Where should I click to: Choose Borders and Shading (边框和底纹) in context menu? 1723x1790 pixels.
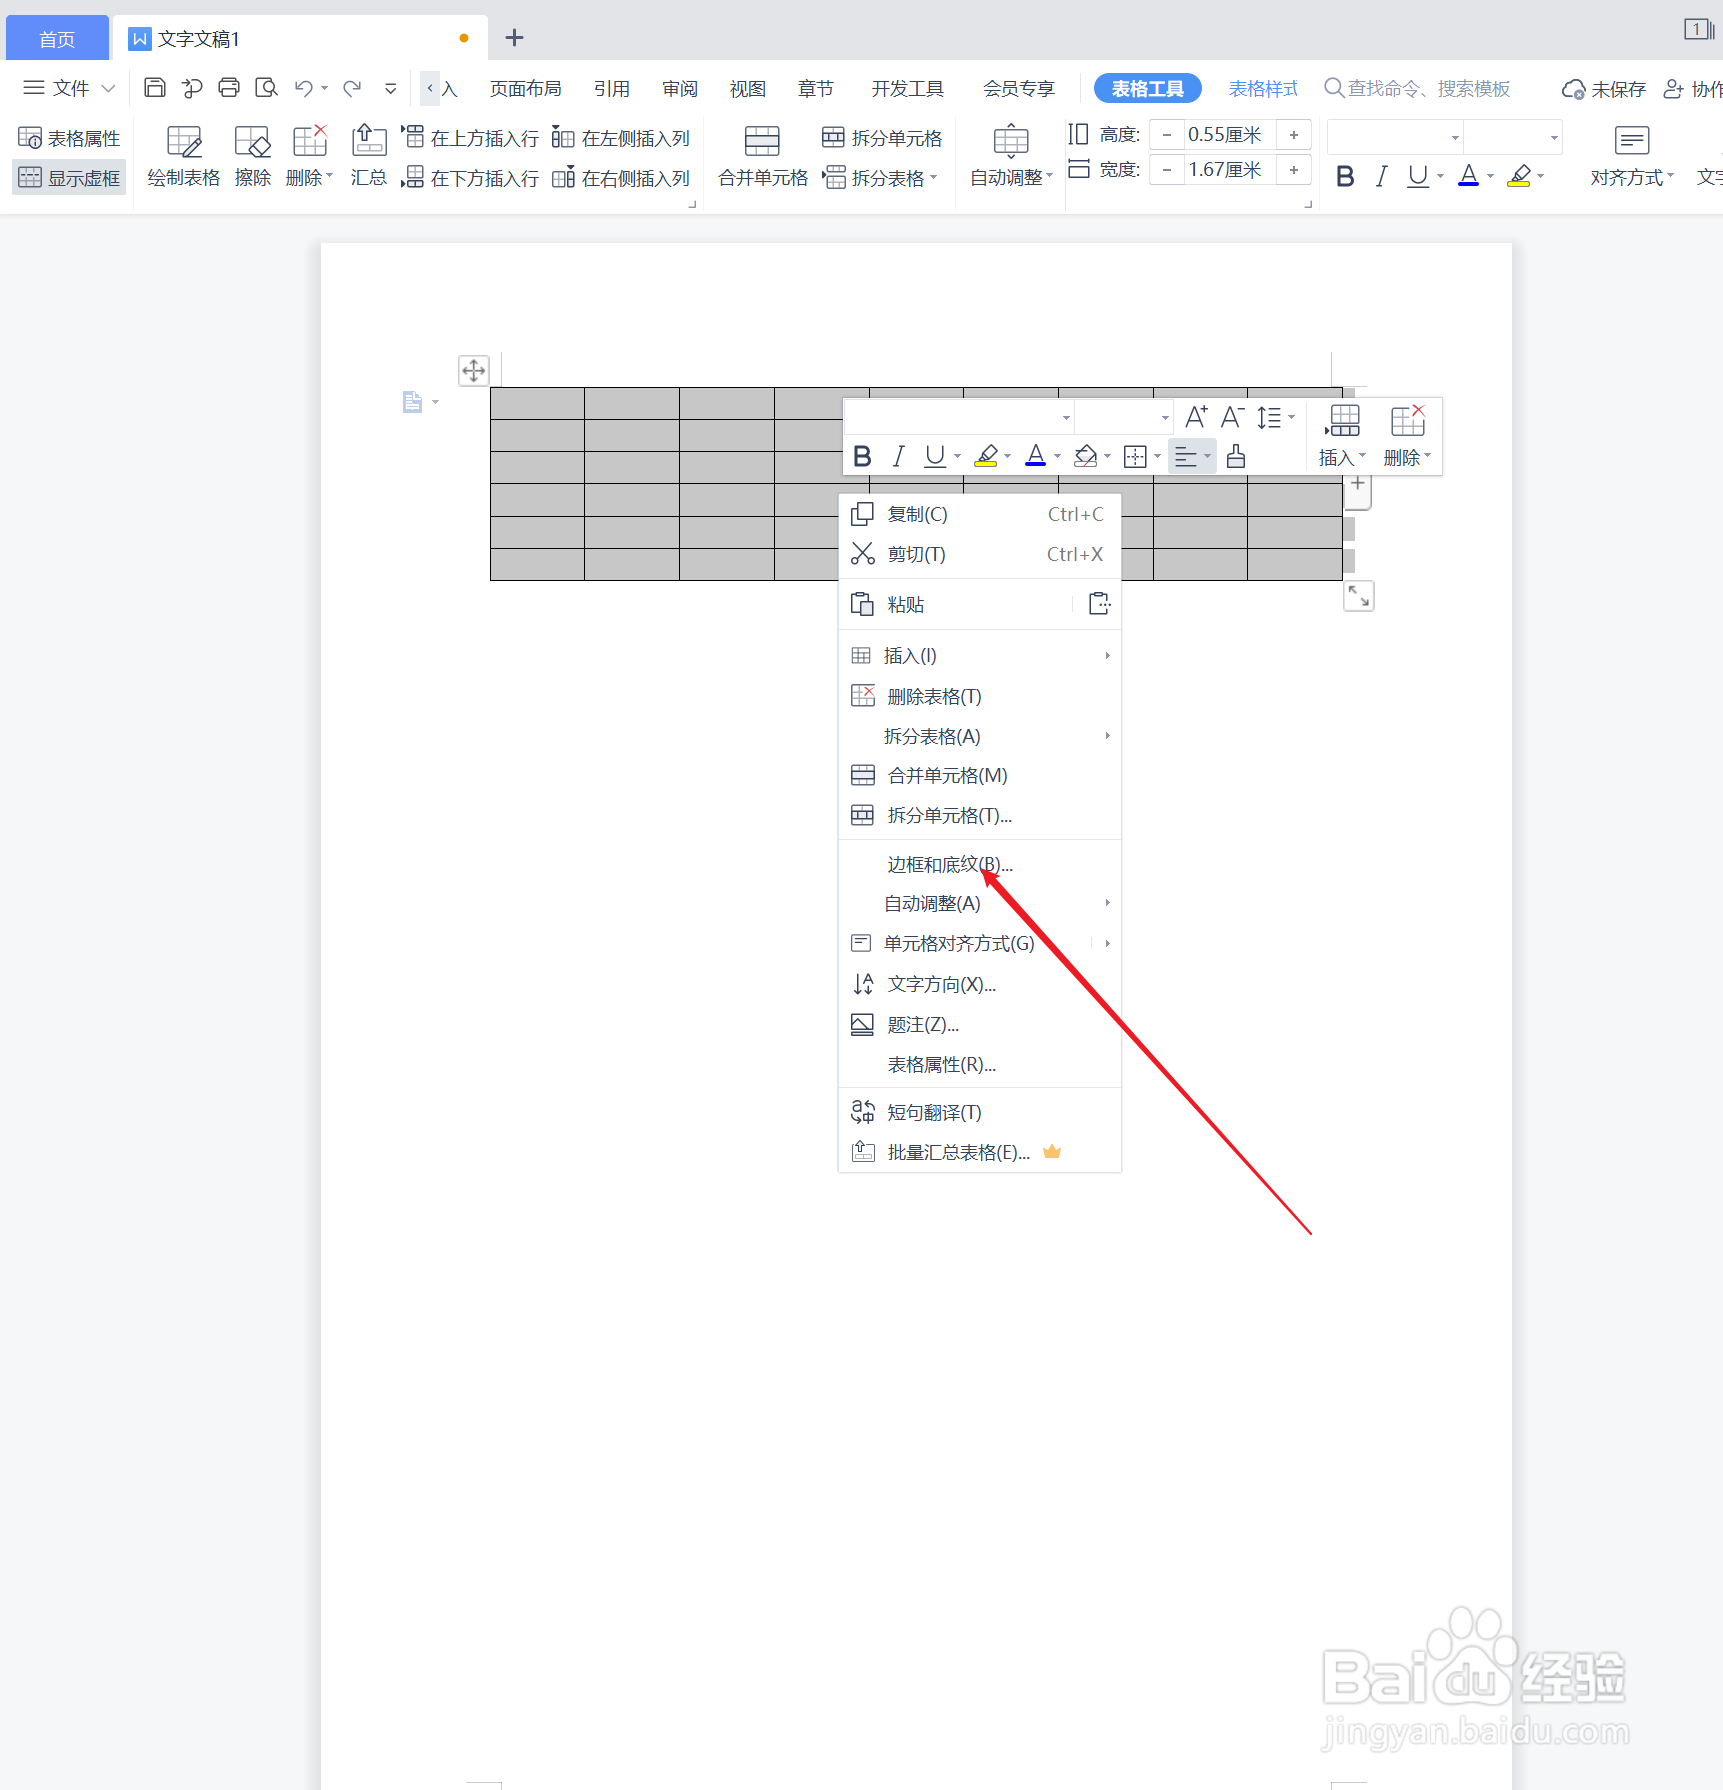tap(980, 864)
